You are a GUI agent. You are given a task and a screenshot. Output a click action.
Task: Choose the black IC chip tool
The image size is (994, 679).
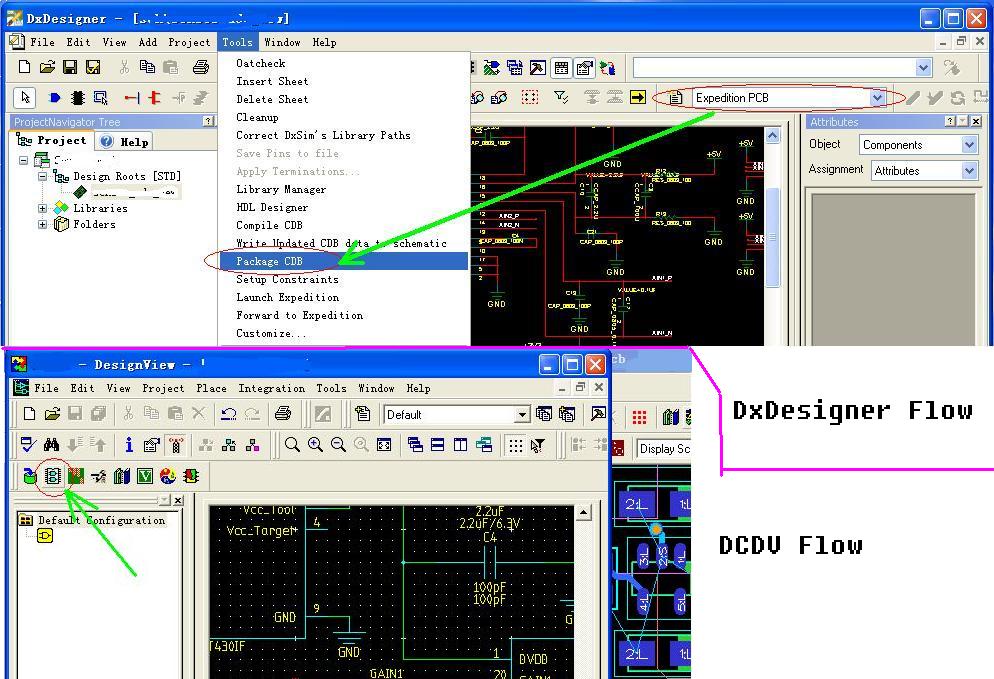coord(77,98)
